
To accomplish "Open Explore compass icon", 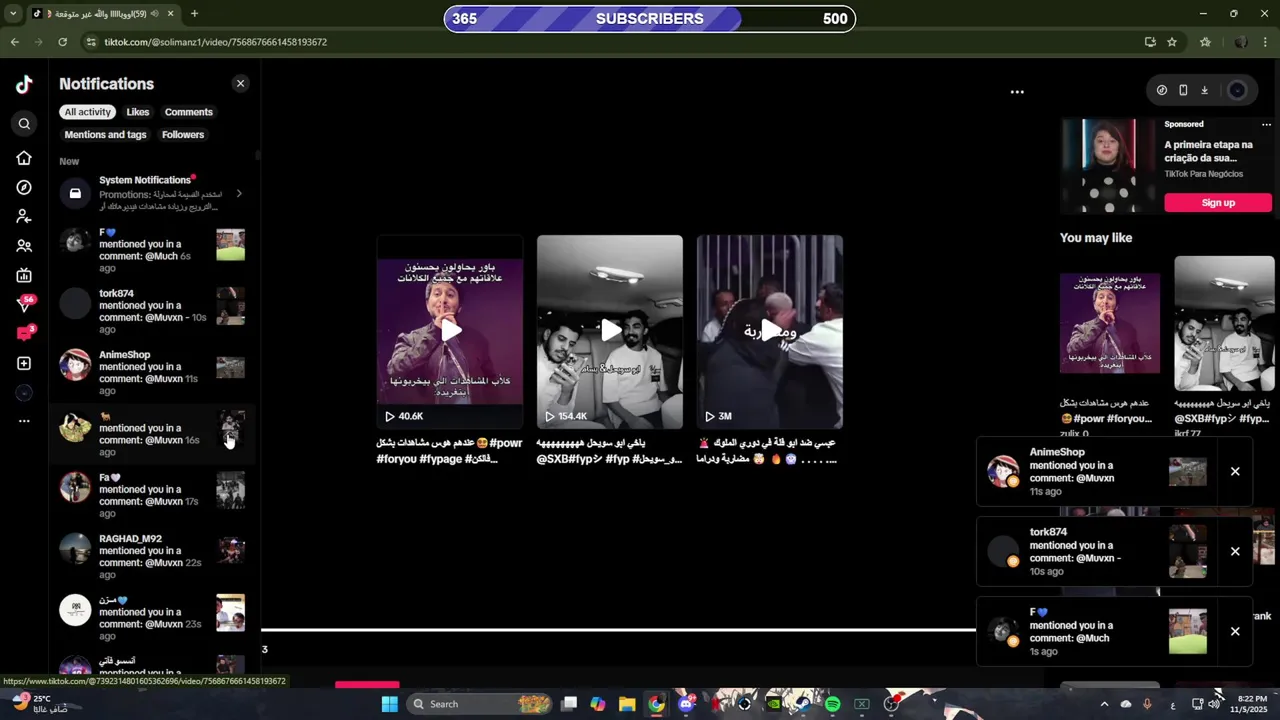I will [x=24, y=187].
